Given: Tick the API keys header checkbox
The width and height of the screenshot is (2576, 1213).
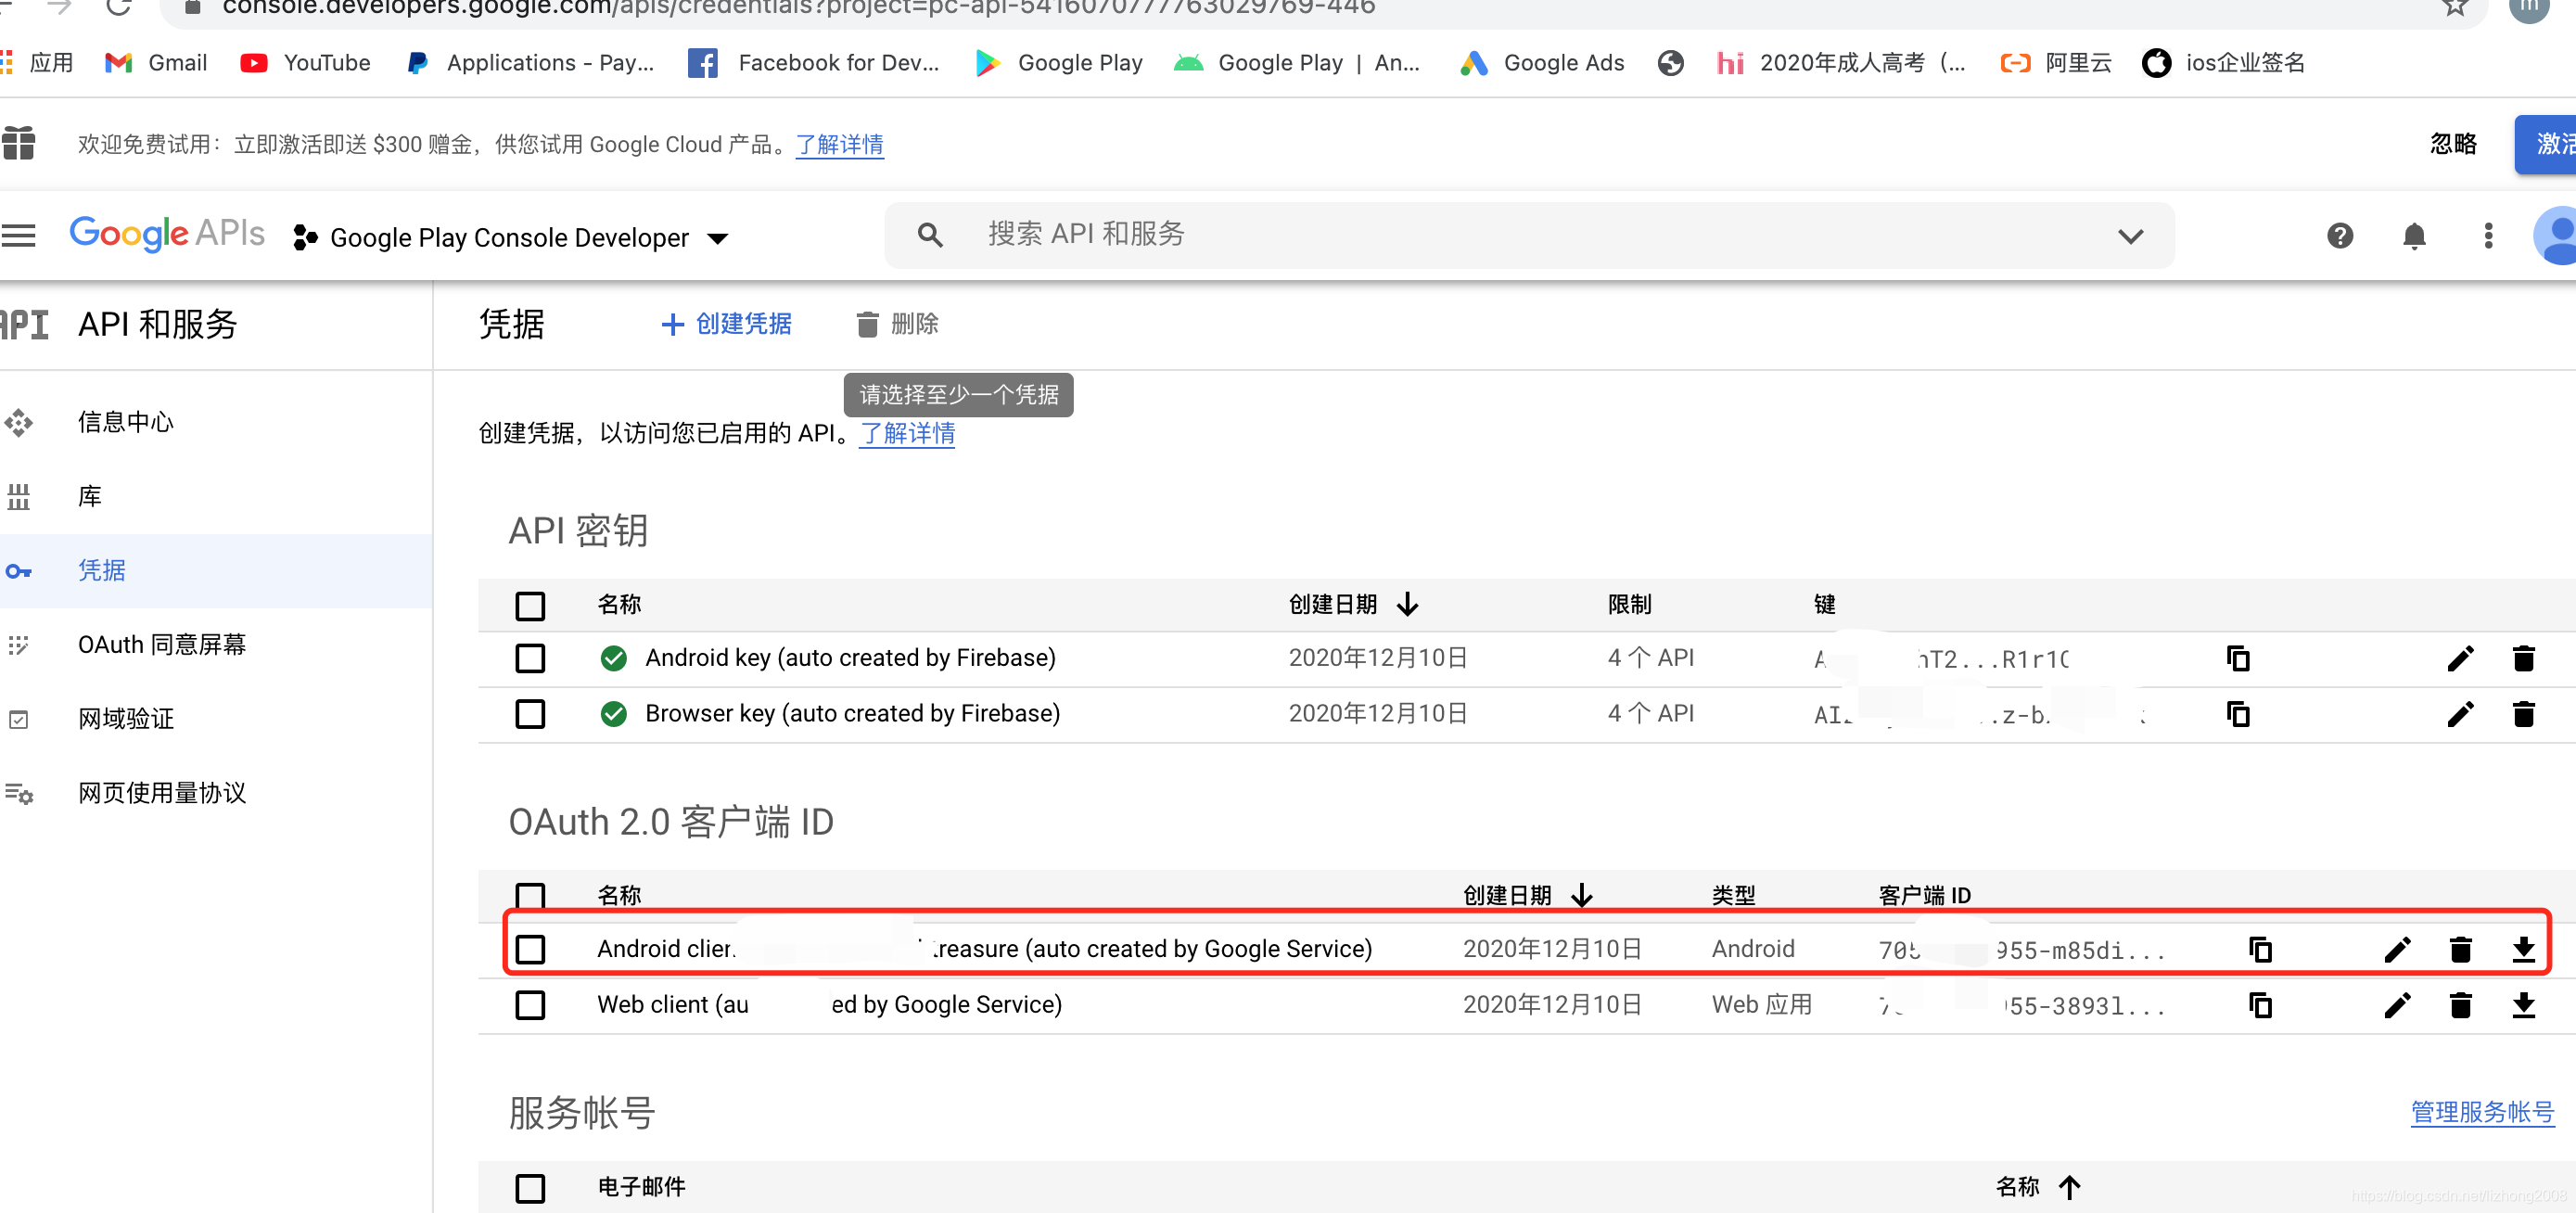Looking at the screenshot, I should pyautogui.click(x=530, y=605).
